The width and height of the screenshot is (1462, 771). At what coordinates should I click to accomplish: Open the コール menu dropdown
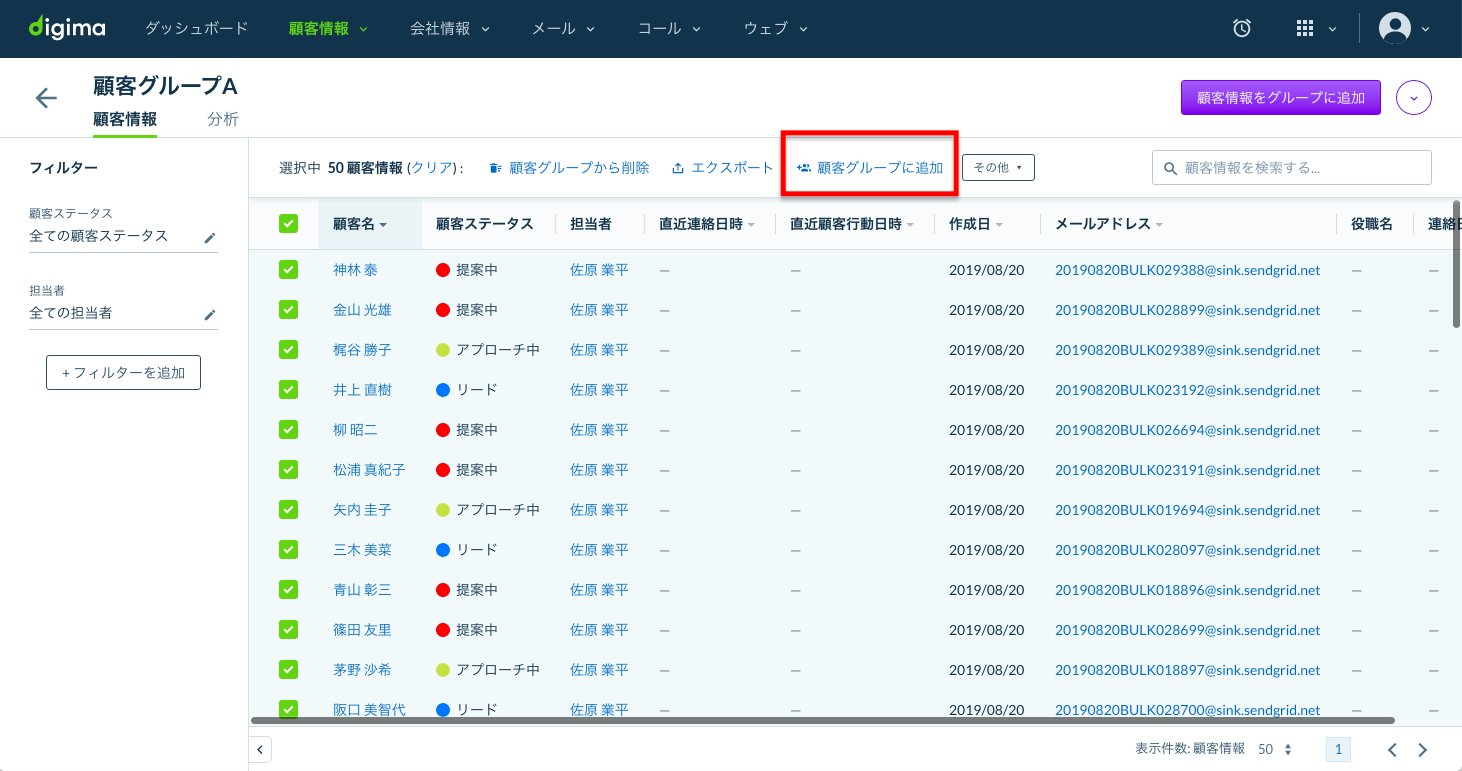670,29
